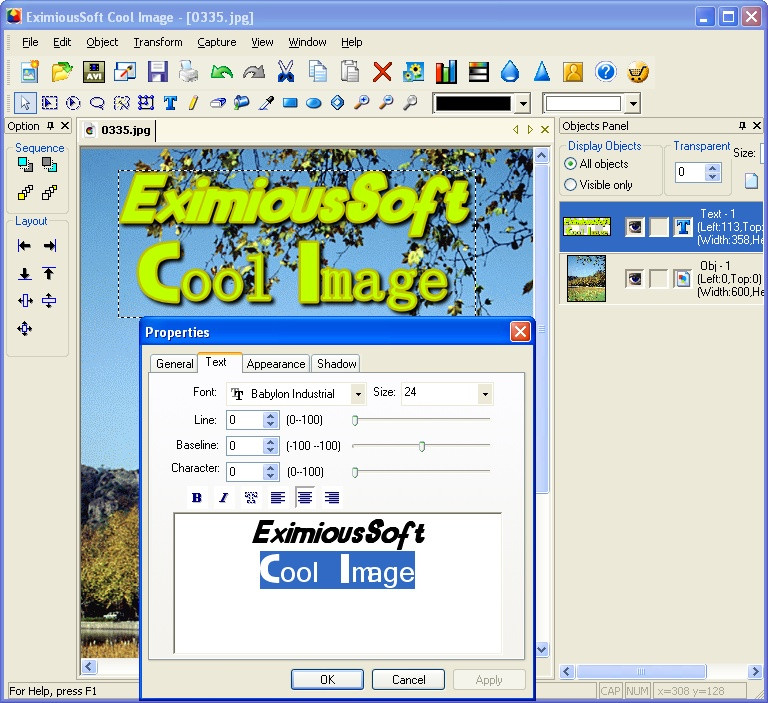Select the arrow pointer tool

click(x=24, y=103)
